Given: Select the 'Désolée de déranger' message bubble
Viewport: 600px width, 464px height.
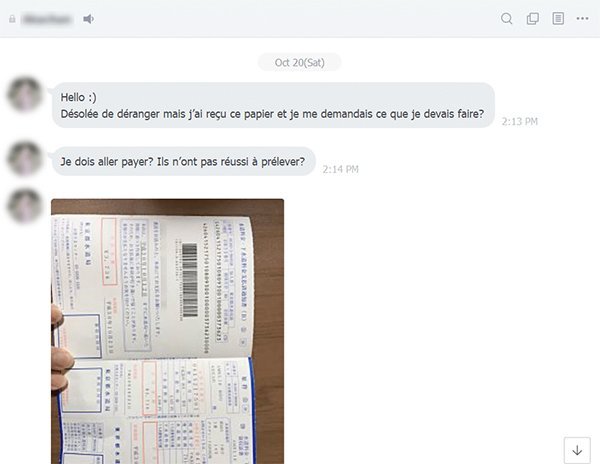Looking at the screenshot, I should (273, 105).
